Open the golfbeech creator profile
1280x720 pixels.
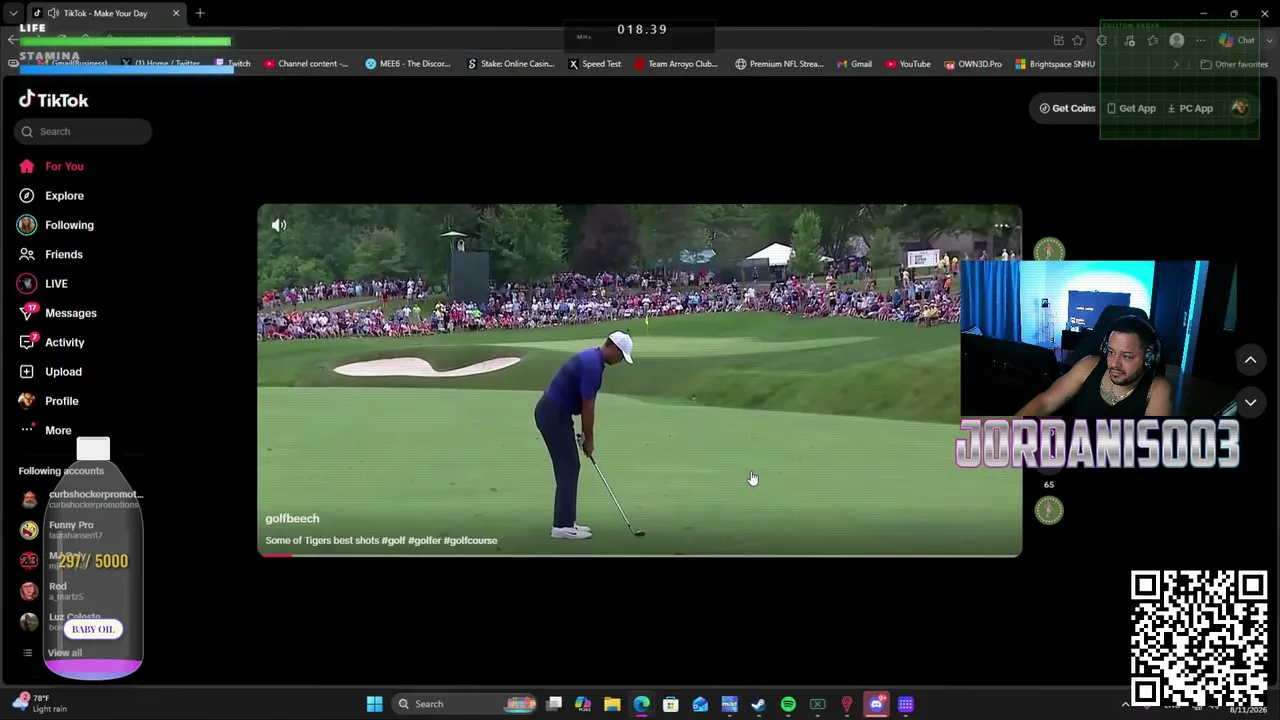[292, 518]
